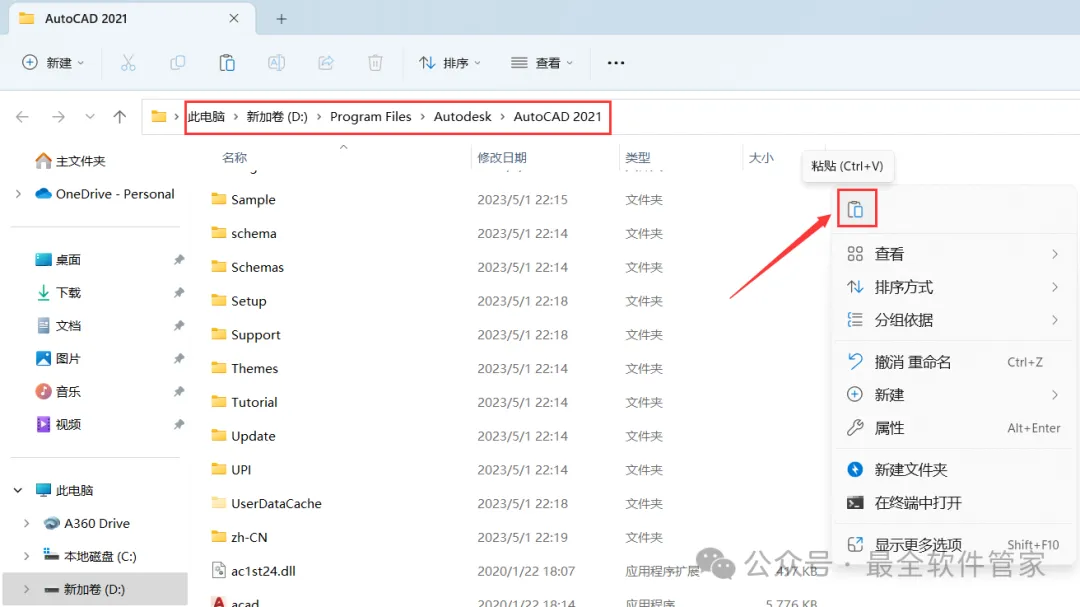Open the 查看 view dropdown in toolbar

coord(542,63)
